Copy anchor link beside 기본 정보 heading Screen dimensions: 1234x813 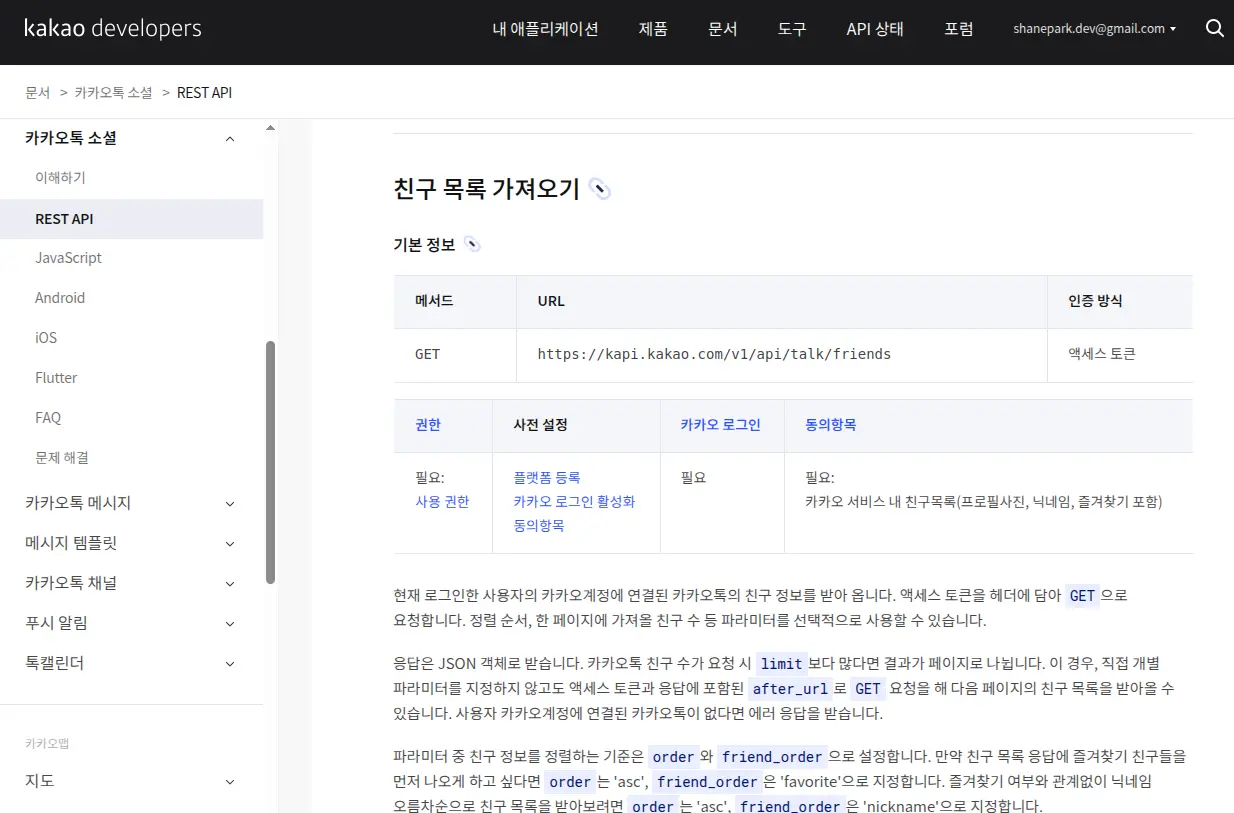[472, 244]
